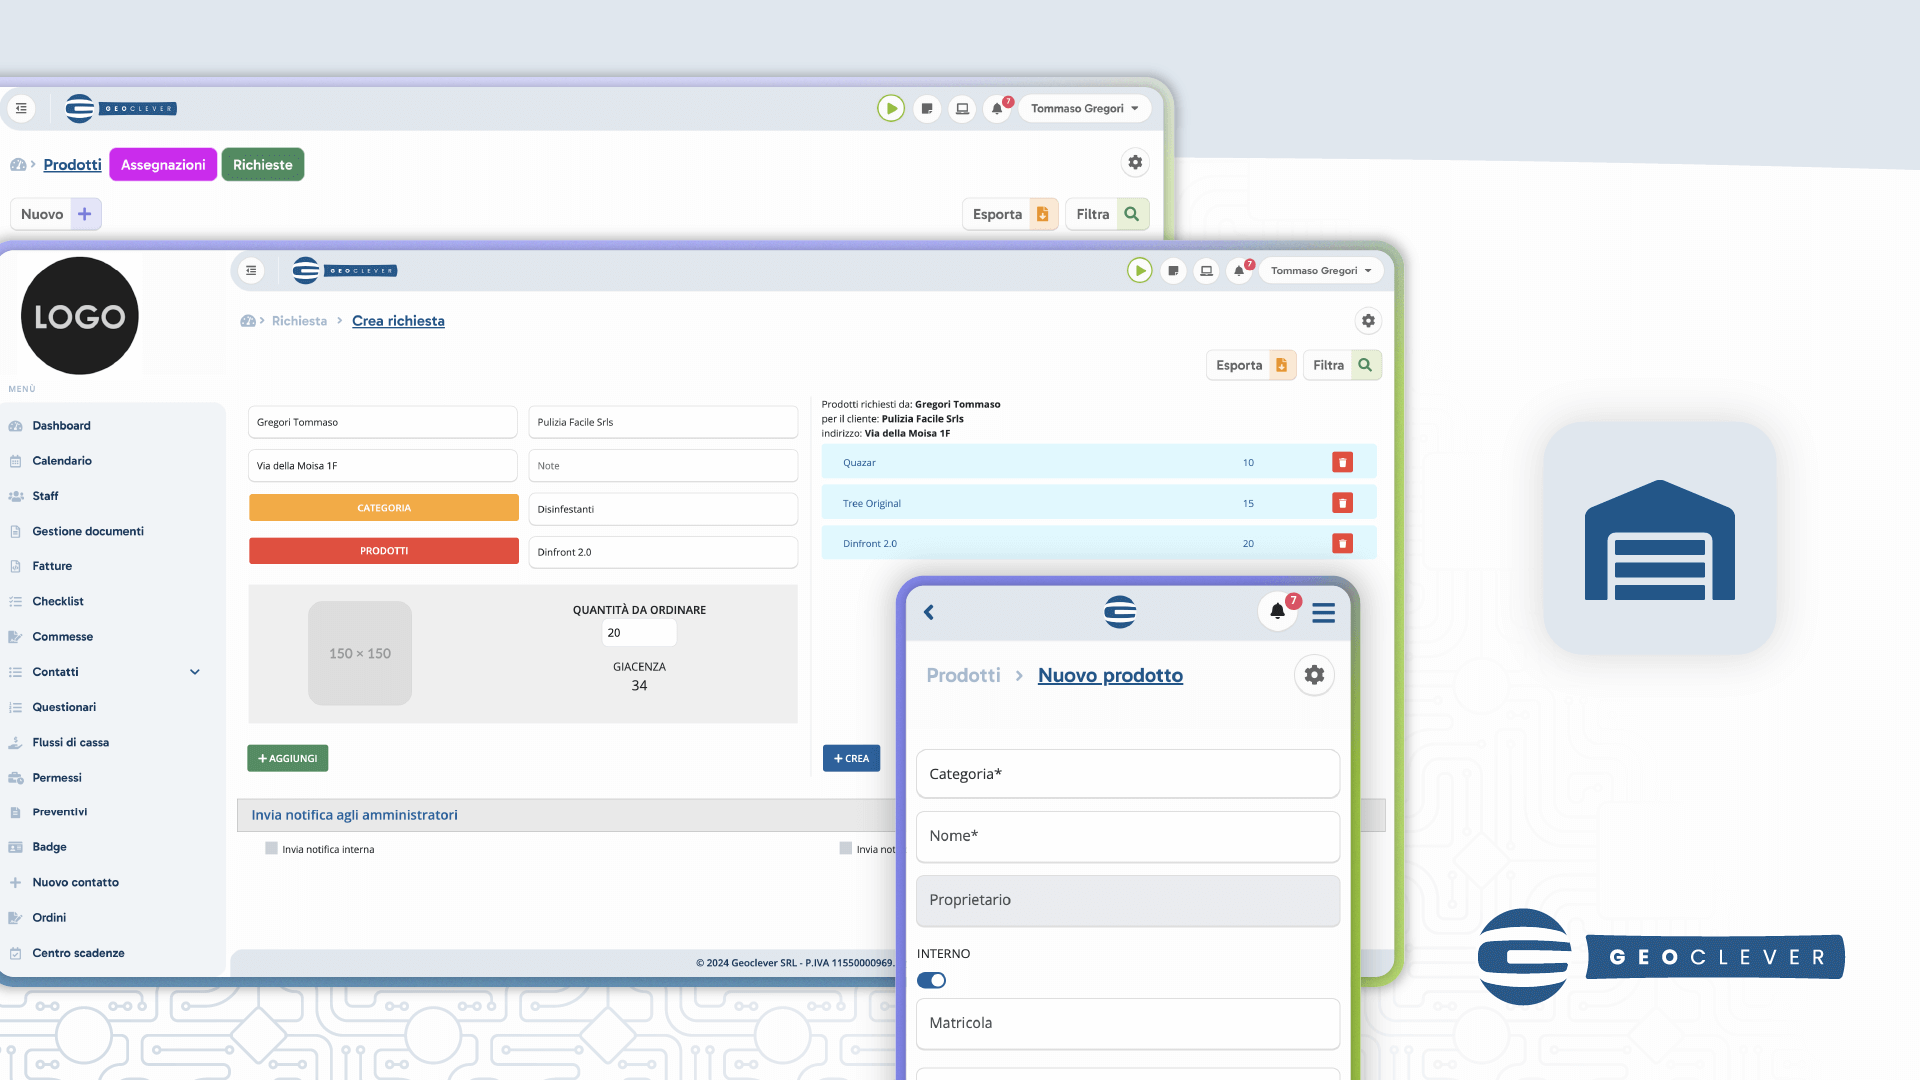Delete the Dinfront 2.0 row with the trash icon
The width and height of the screenshot is (1920, 1080).
(1342, 543)
